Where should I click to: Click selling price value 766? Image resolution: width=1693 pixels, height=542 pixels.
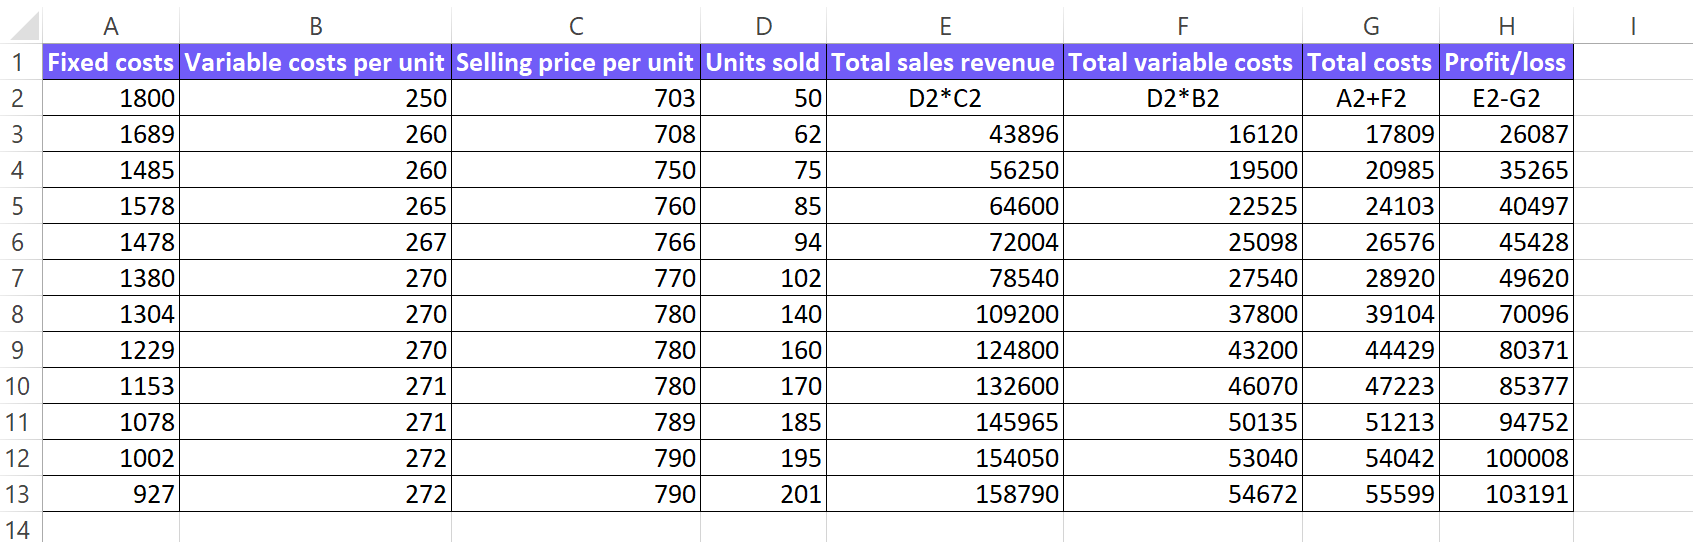tap(576, 242)
